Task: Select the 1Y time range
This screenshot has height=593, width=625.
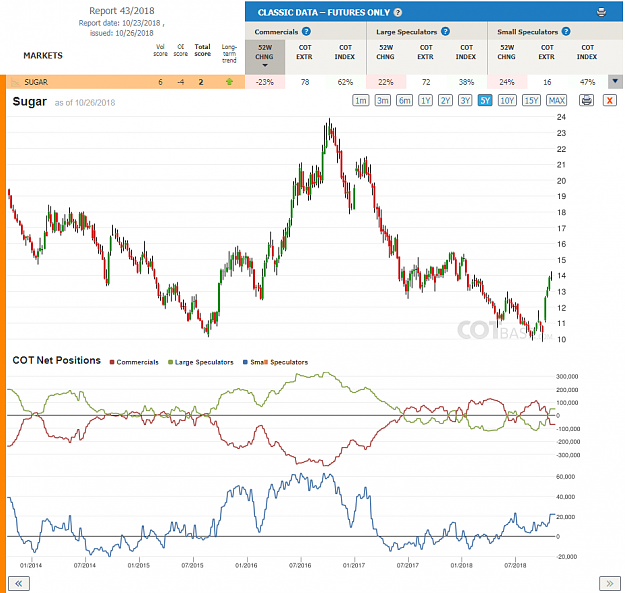Action: 426,100
